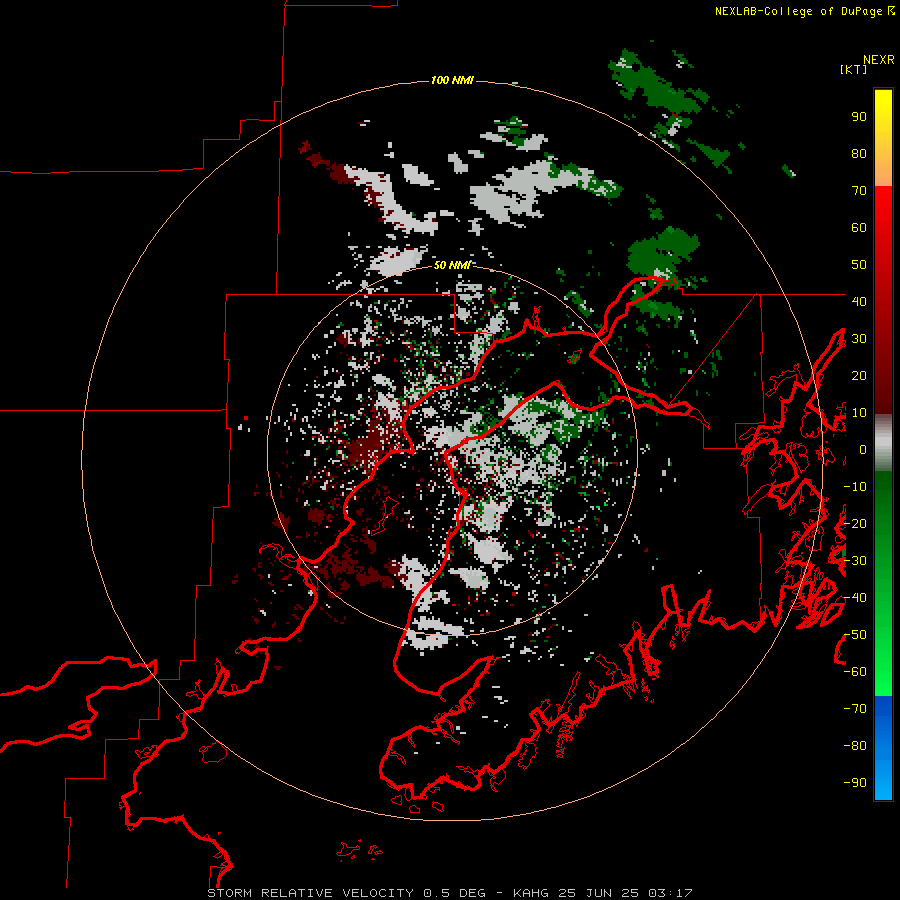900x900 pixels.
Task: Click the gray zero-velocity segment of the color bar
Action: click(x=883, y=443)
